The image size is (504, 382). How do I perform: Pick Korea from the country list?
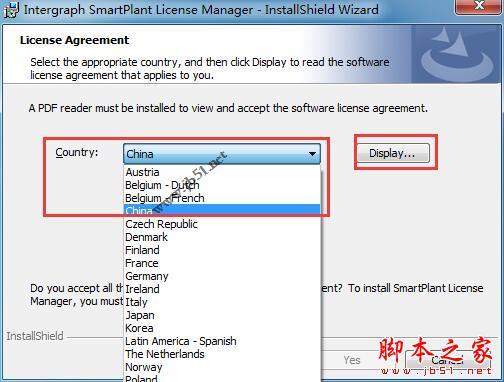tap(222, 328)
